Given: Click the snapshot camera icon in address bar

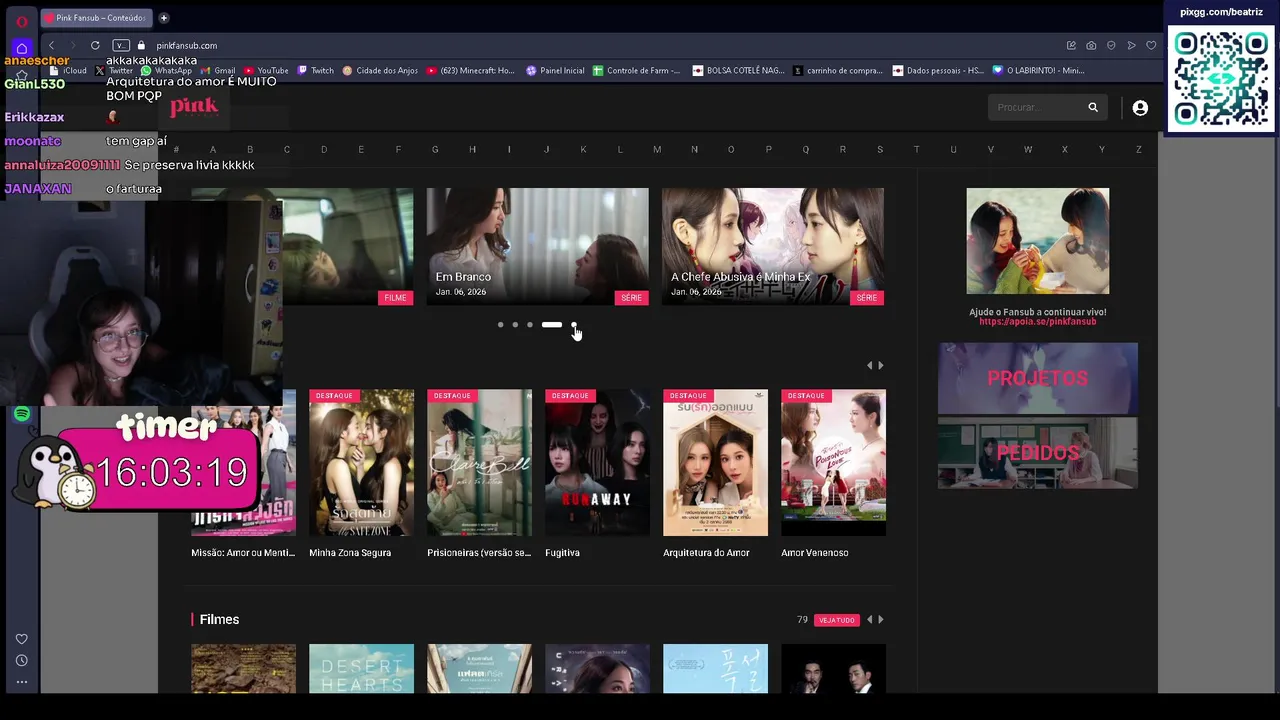Looking at the screenshot, I should [1091, 45].
